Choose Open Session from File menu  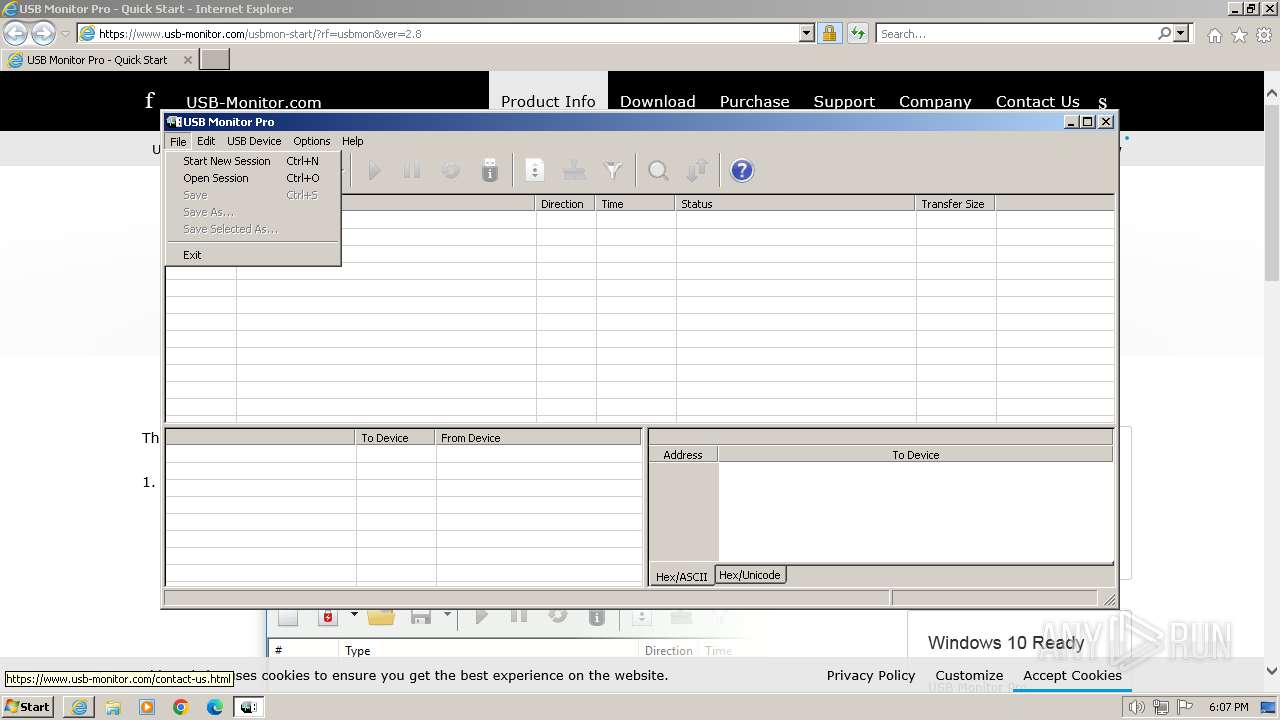point(253,178)
